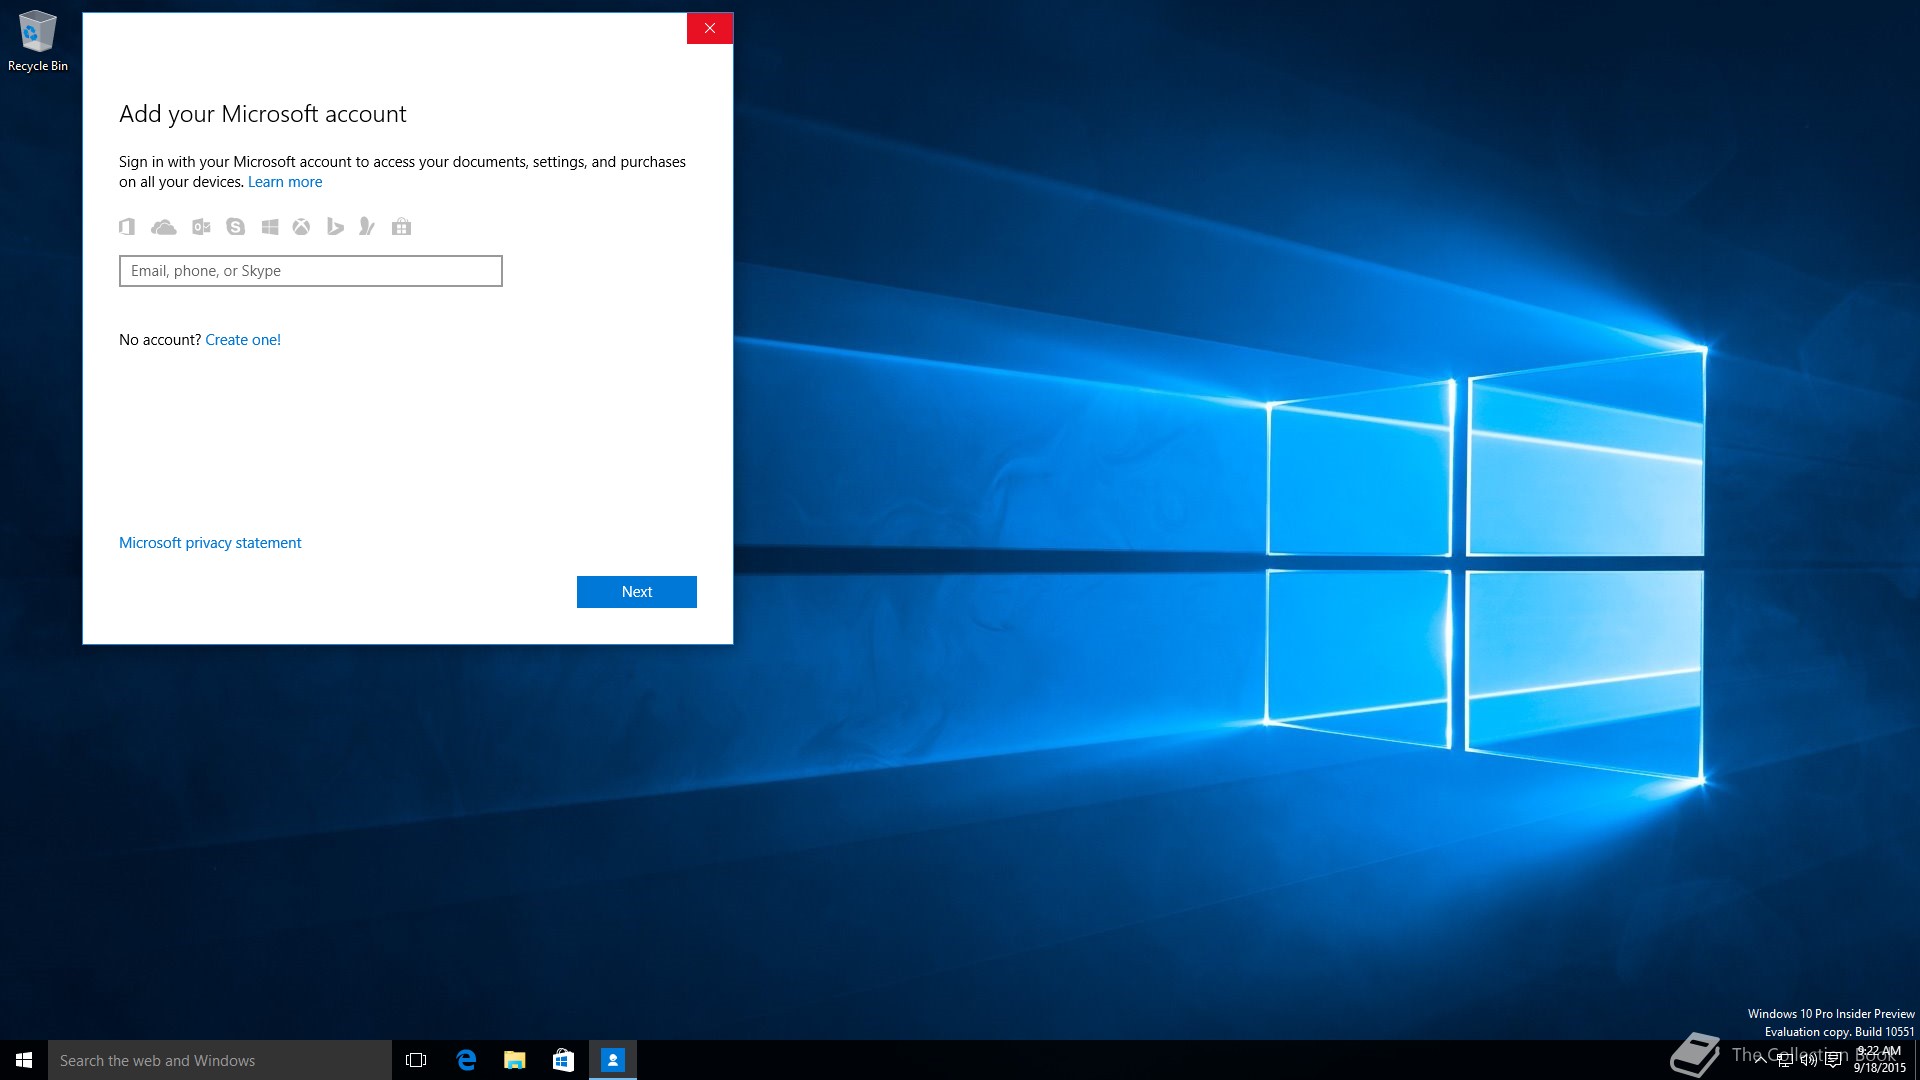
Task: Click the Show desktop sliver on the taskbar
Action: point(1917,1060)
